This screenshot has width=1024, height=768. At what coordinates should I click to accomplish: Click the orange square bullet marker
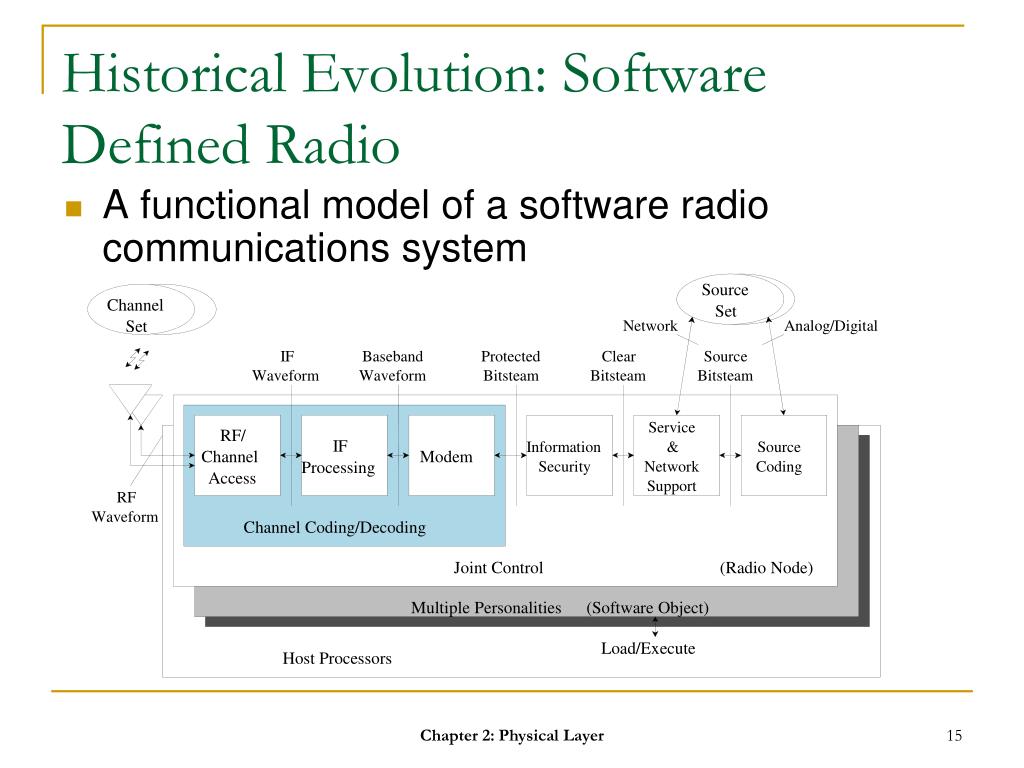pos(74,208)
